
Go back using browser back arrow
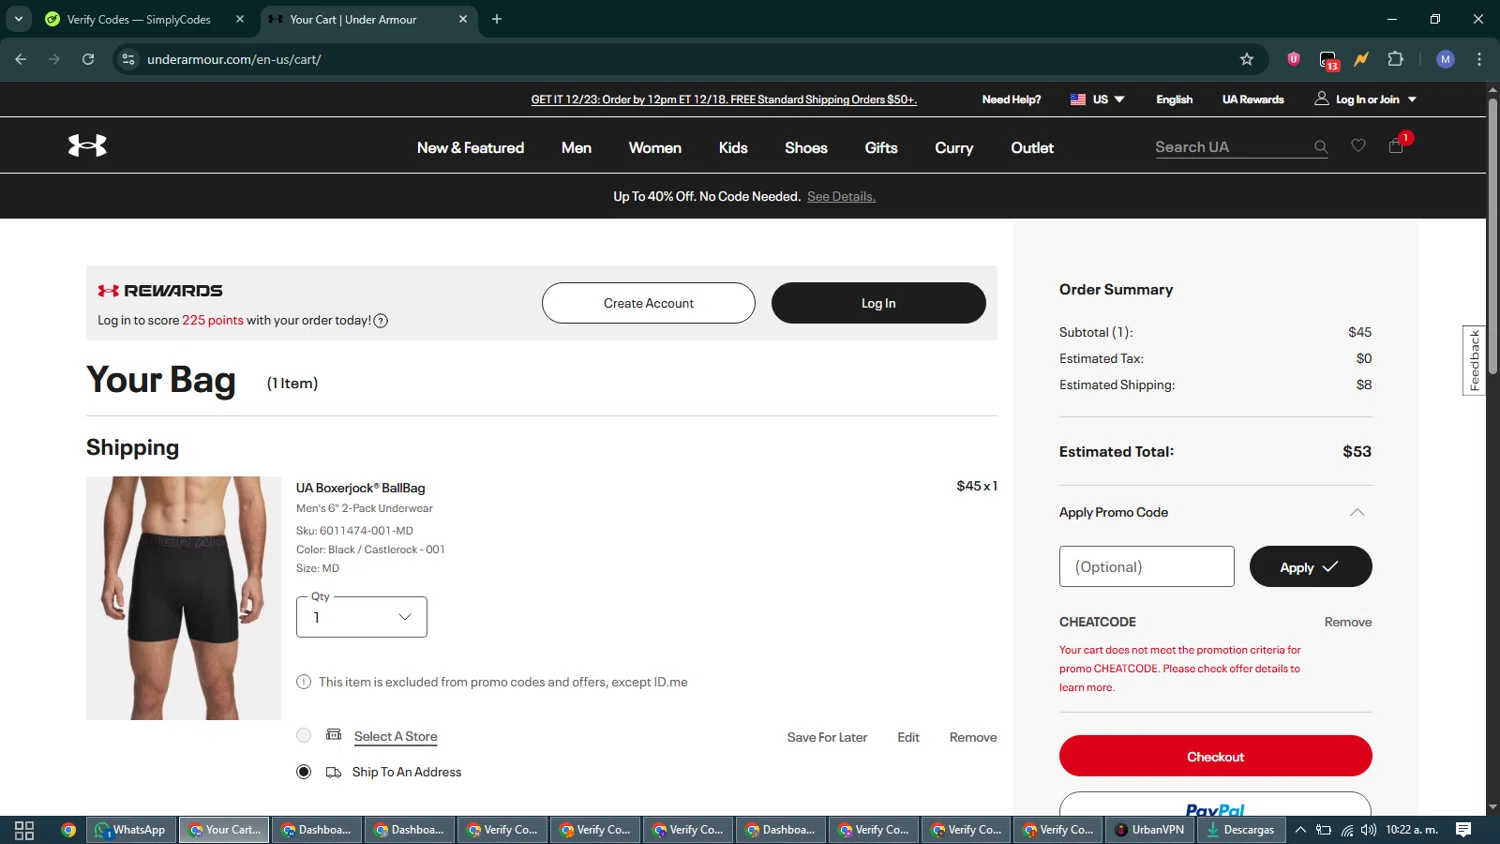pos(21,59)
